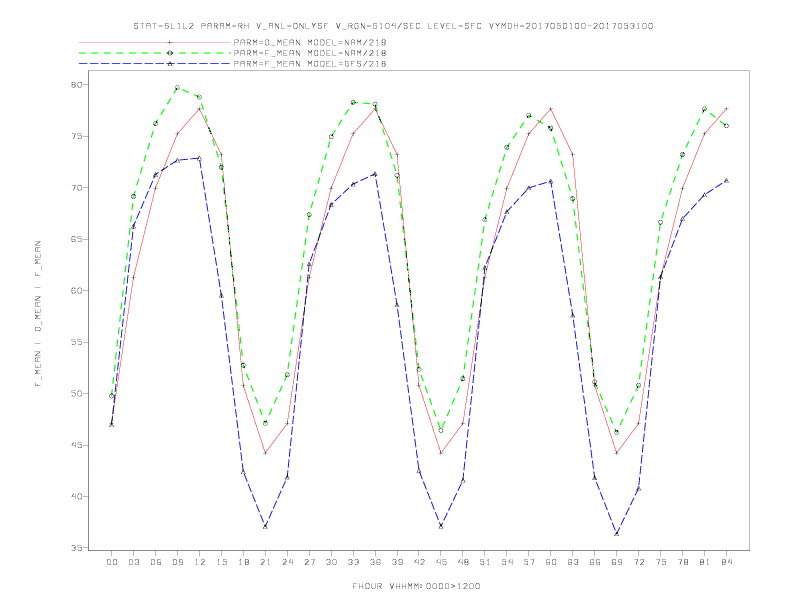Screen dimensions: 792x612
Task: Select legend entry PARM=O_MEAN MODEL=NAM/218
Action: click(x=310, y=42)
